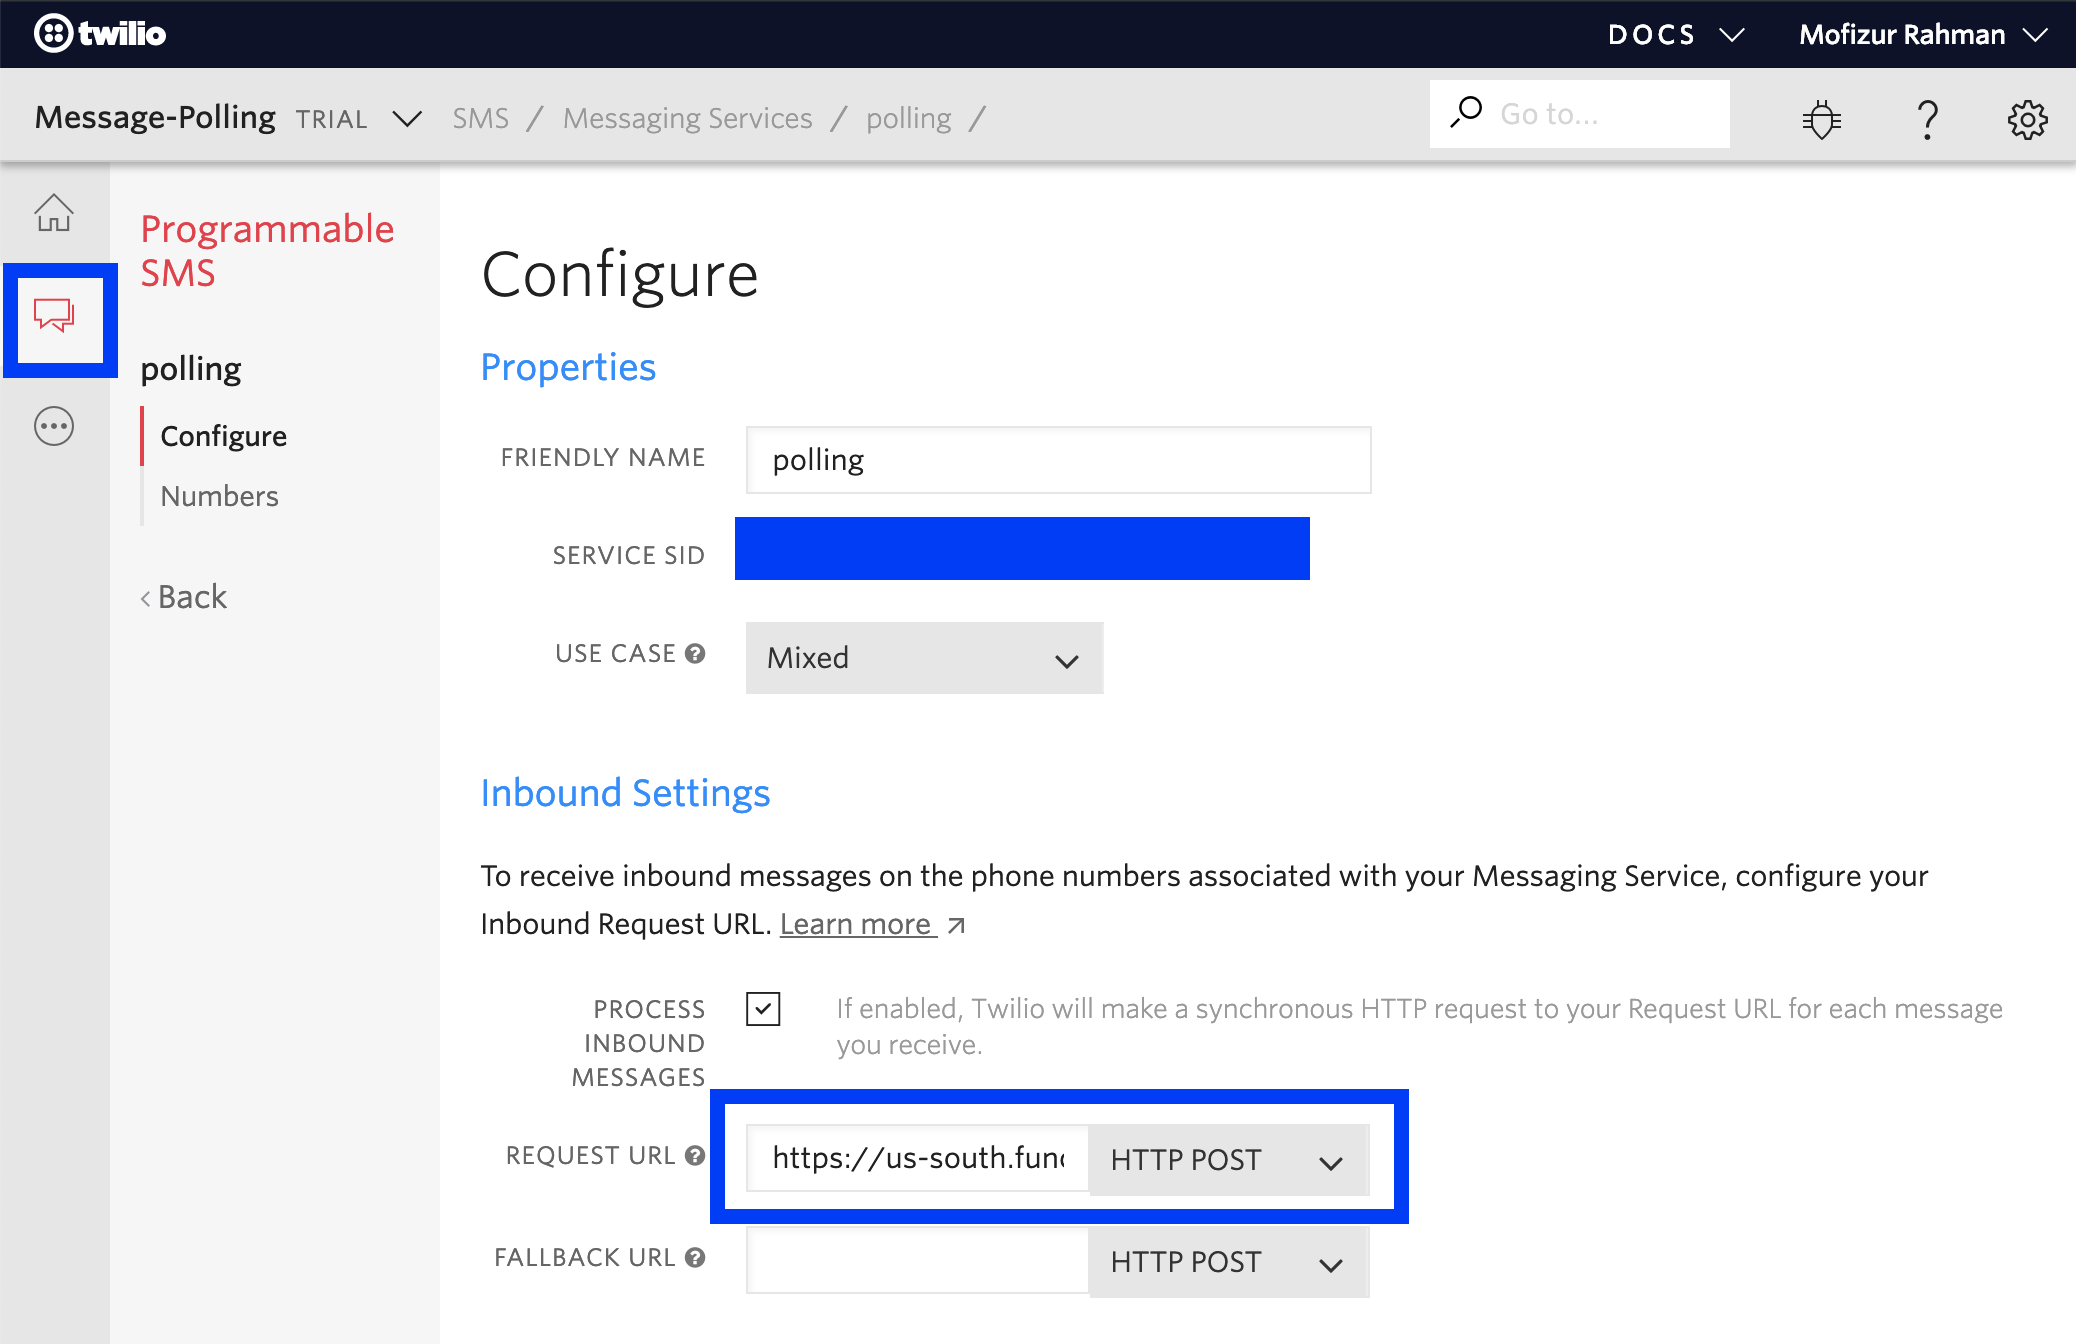Show help for Request URL
Screen dimensions: 2076x1344
[x=695, y=1156]
